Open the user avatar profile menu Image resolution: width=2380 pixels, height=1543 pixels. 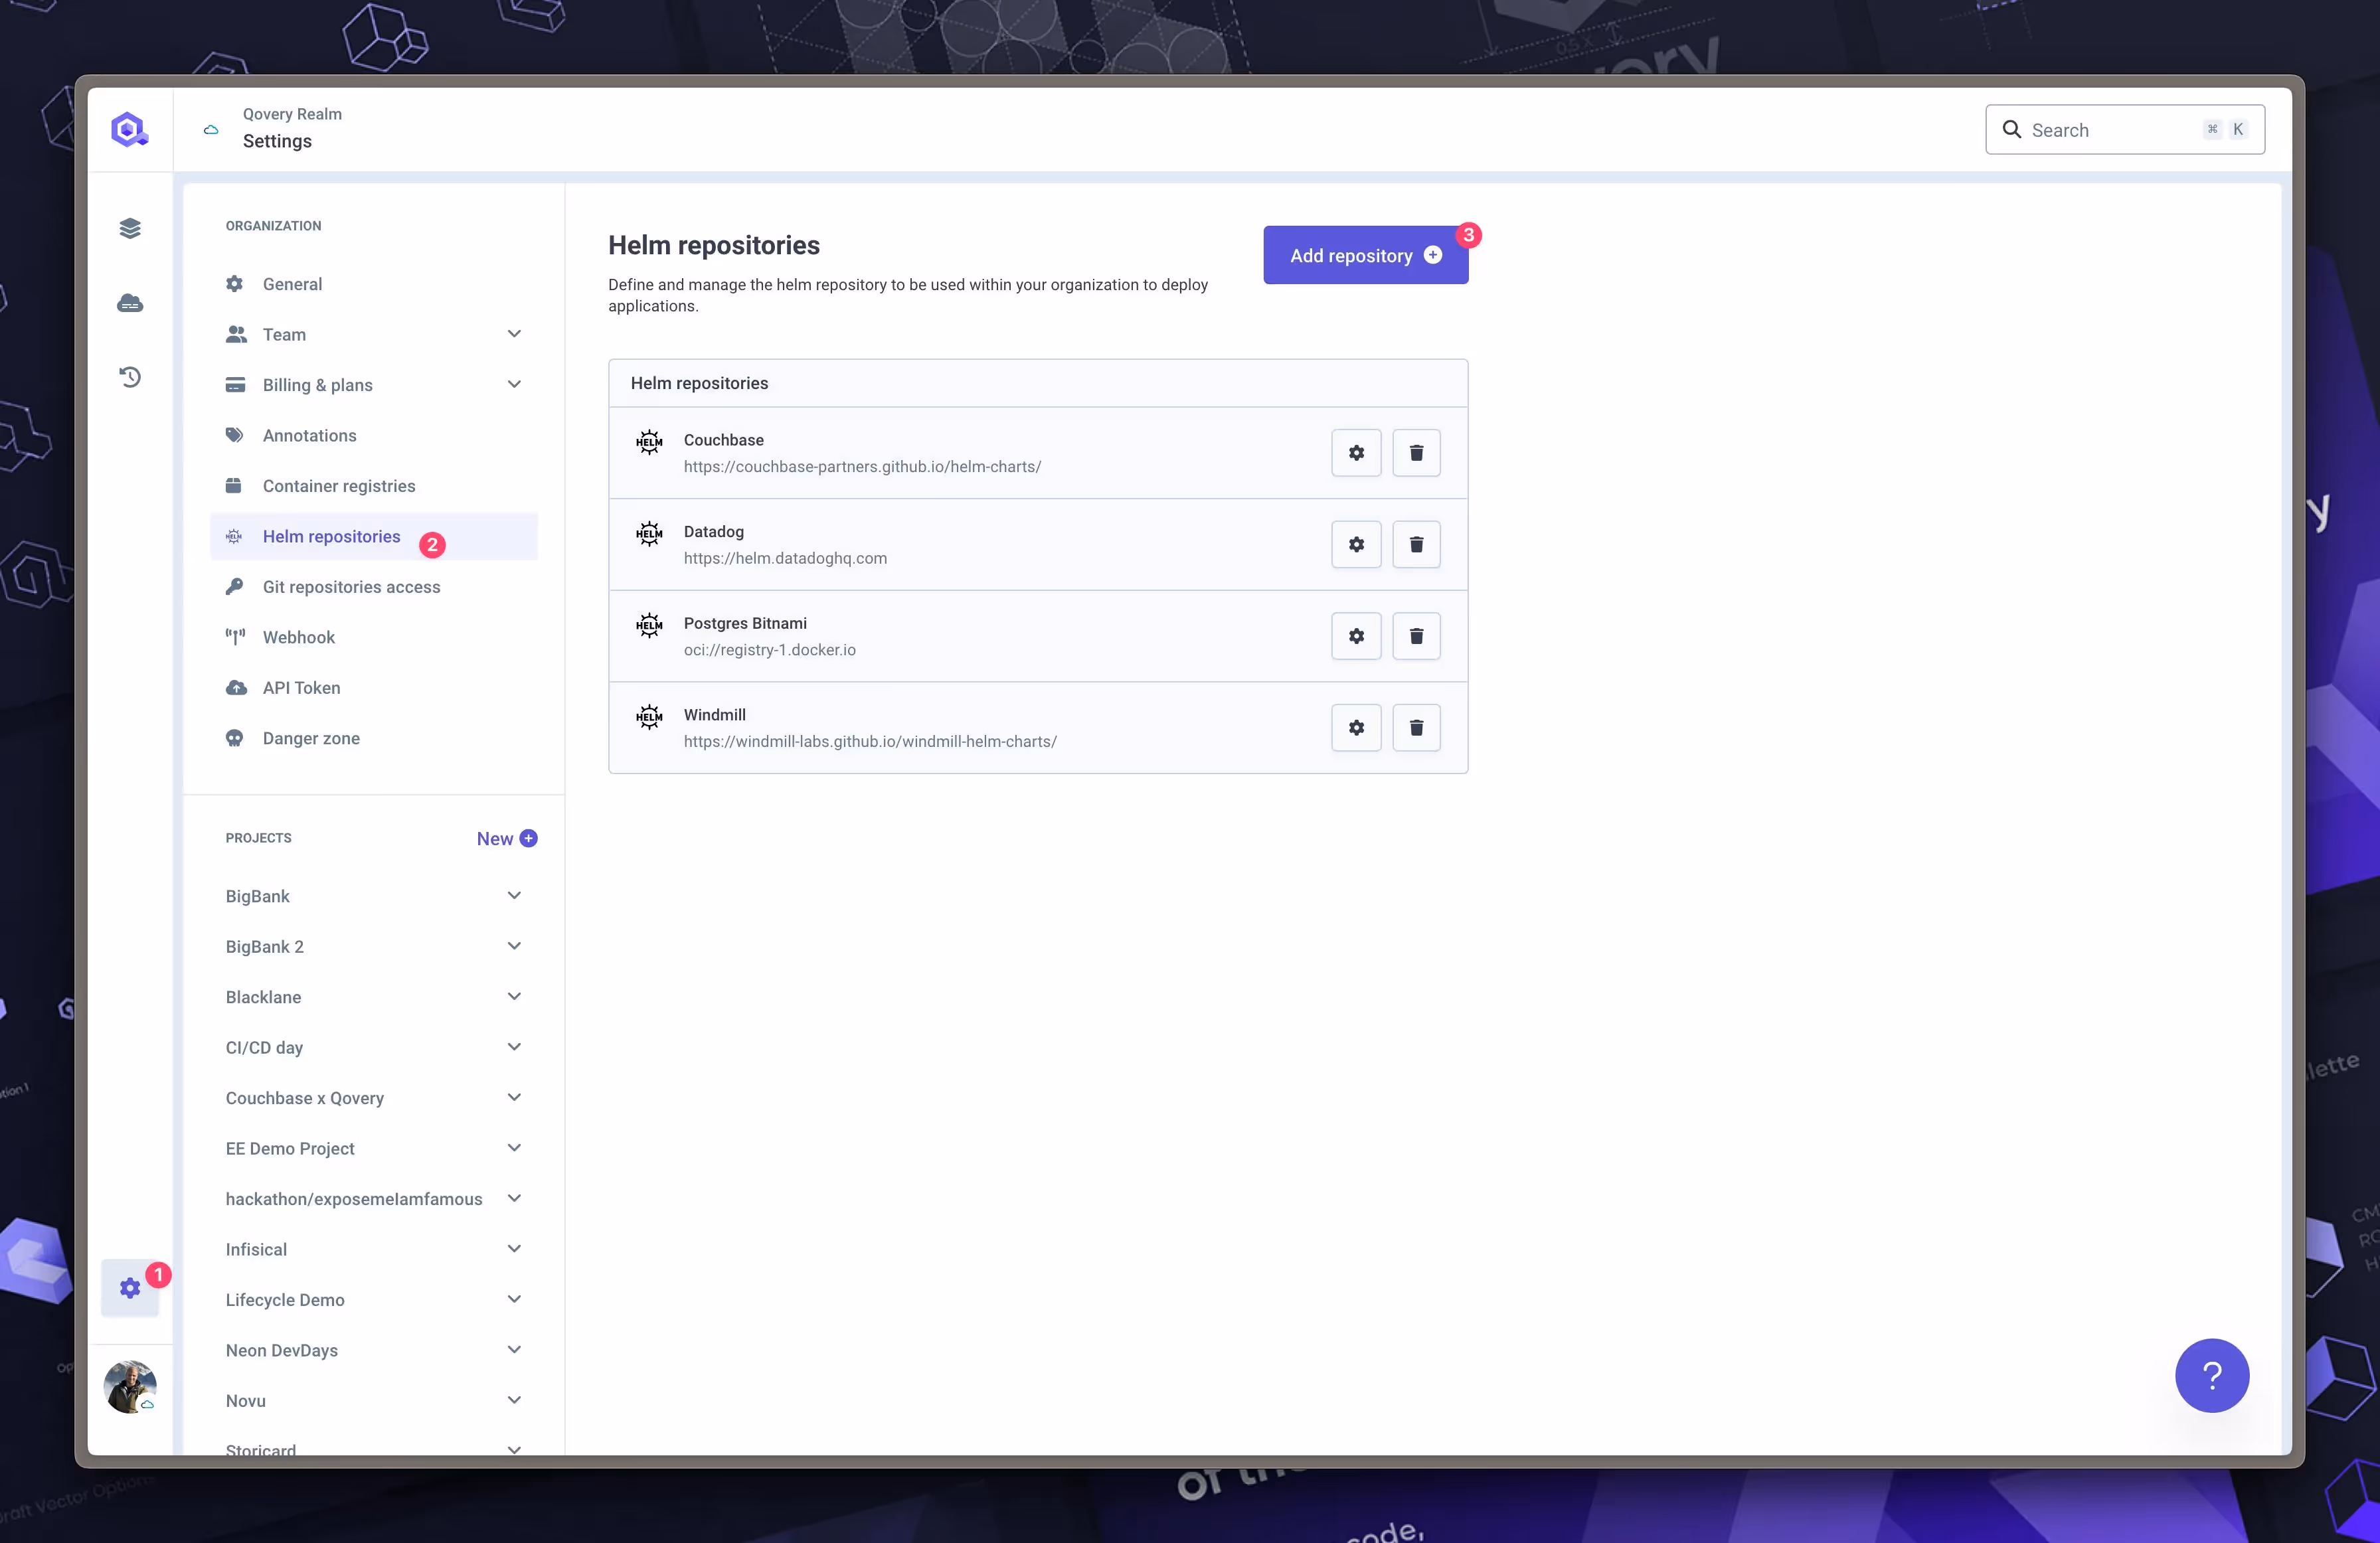tap(130, 1387)
